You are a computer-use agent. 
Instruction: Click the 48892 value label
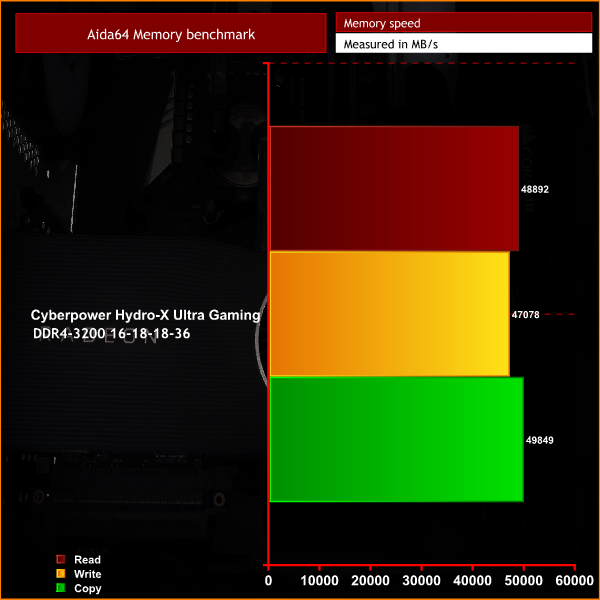click(535, 189)
